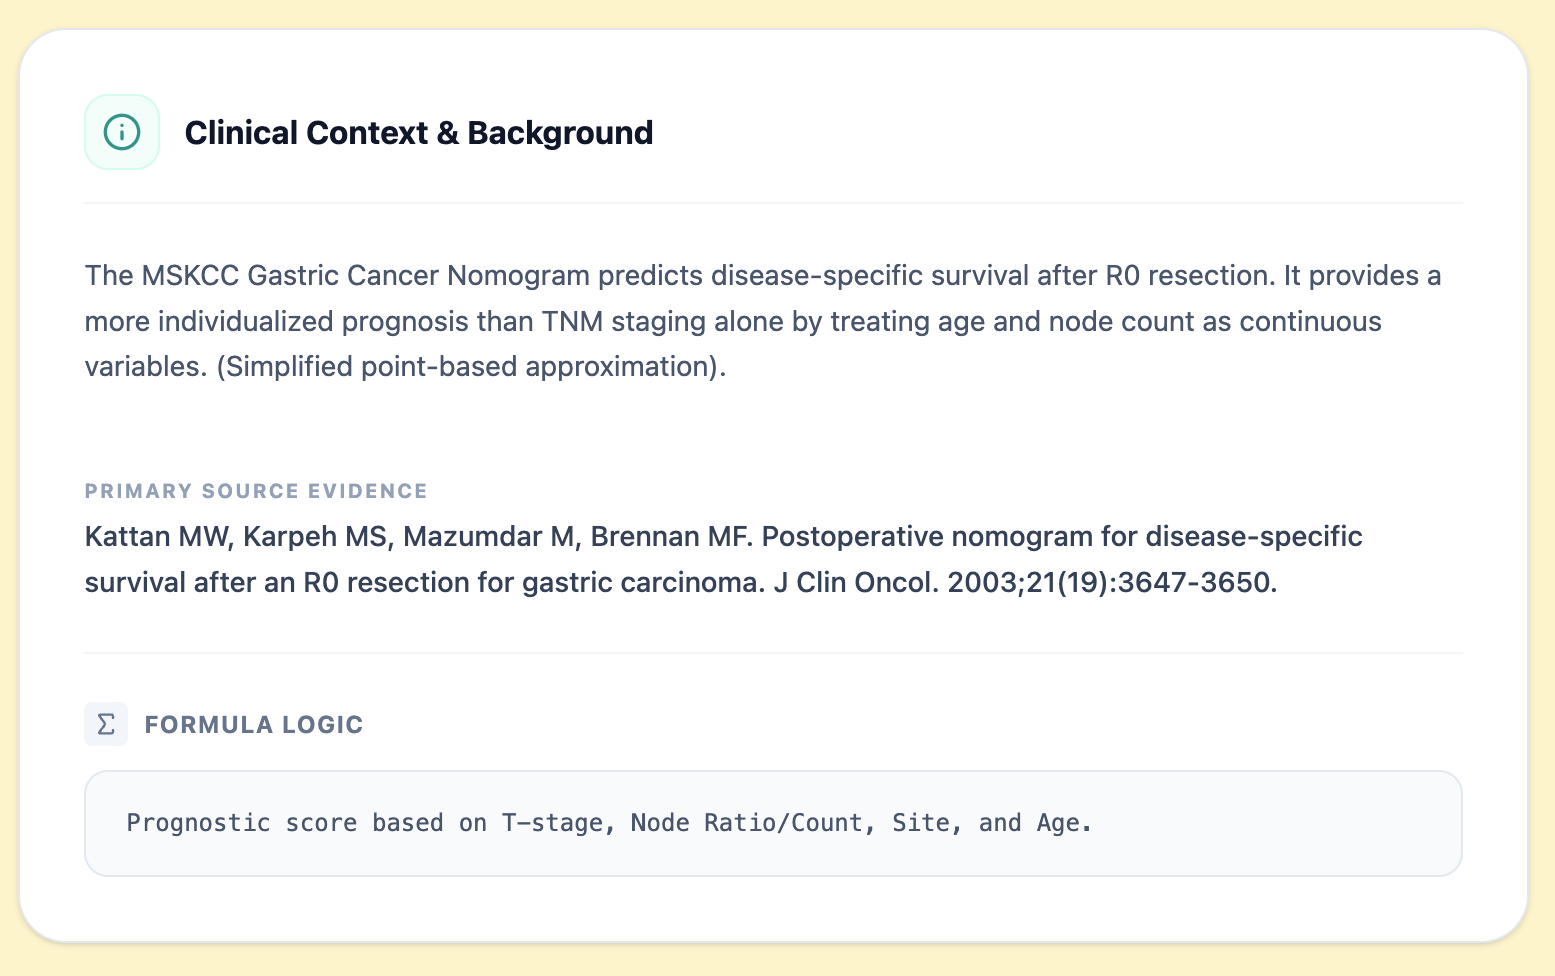Viewport: 1555px width, 976px height.
Task: Click 'Brennan MF' author name in citation
Action: 670,537
